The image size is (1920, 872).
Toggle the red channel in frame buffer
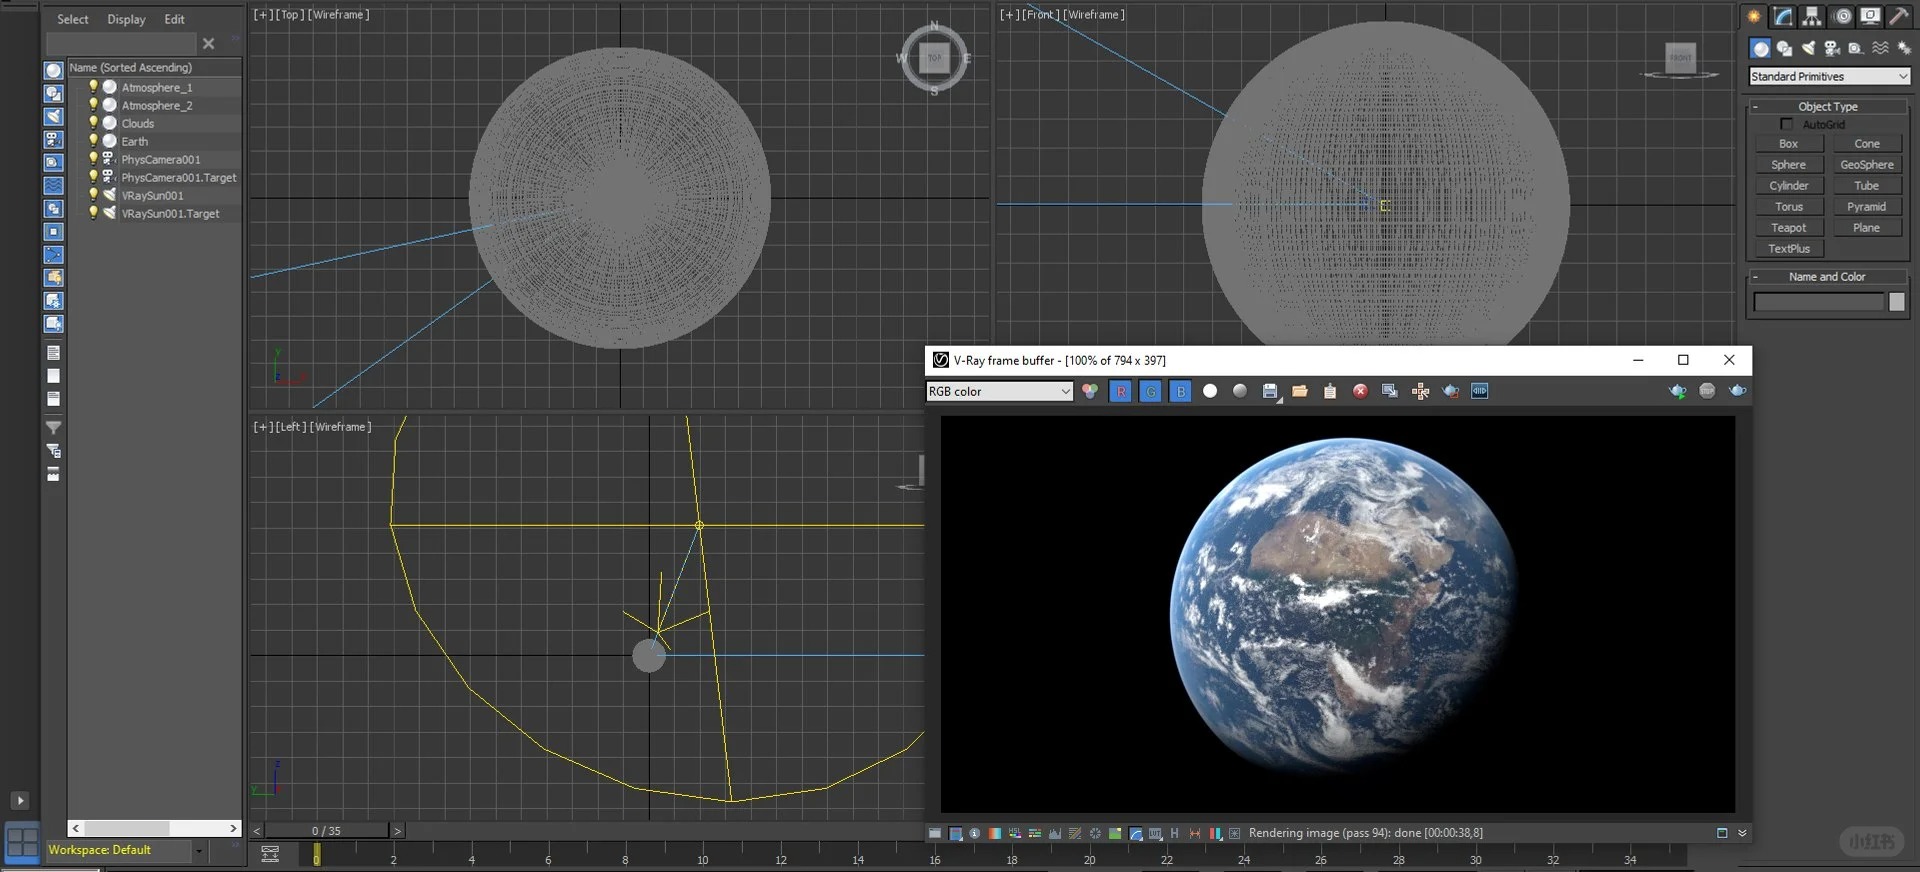(1121, 391)
